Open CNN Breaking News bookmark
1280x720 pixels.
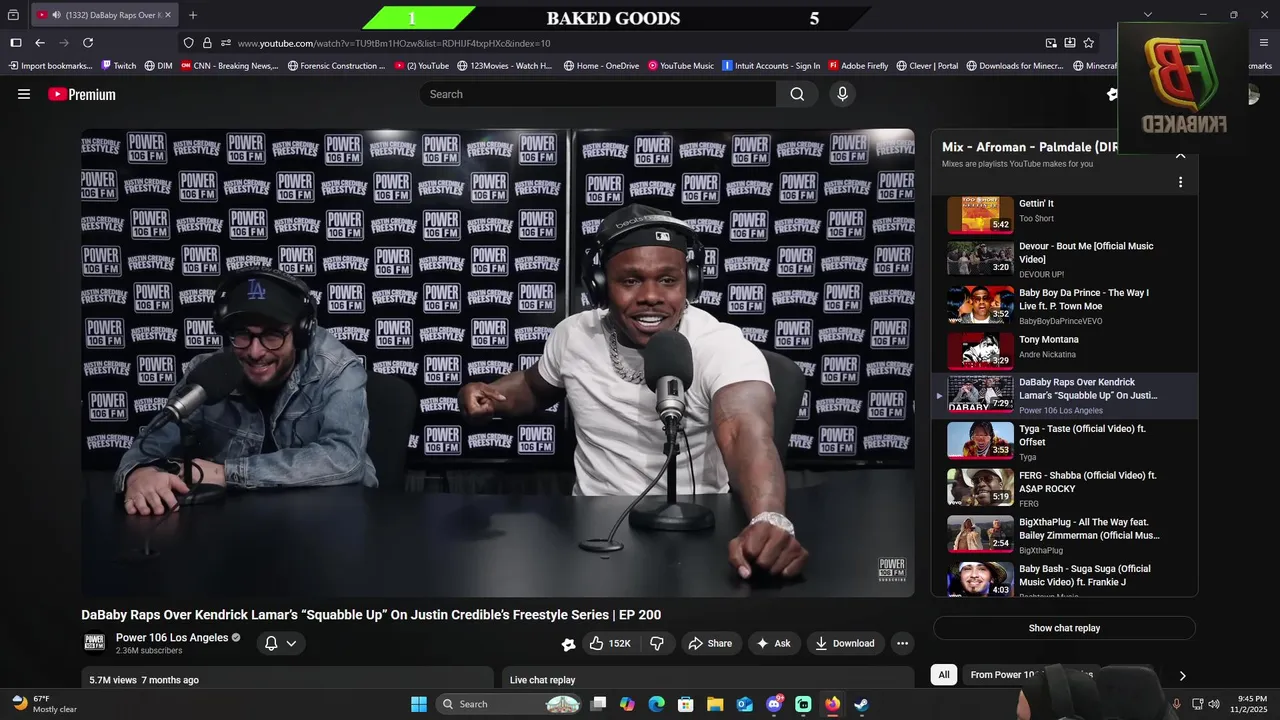click(229, 66)
